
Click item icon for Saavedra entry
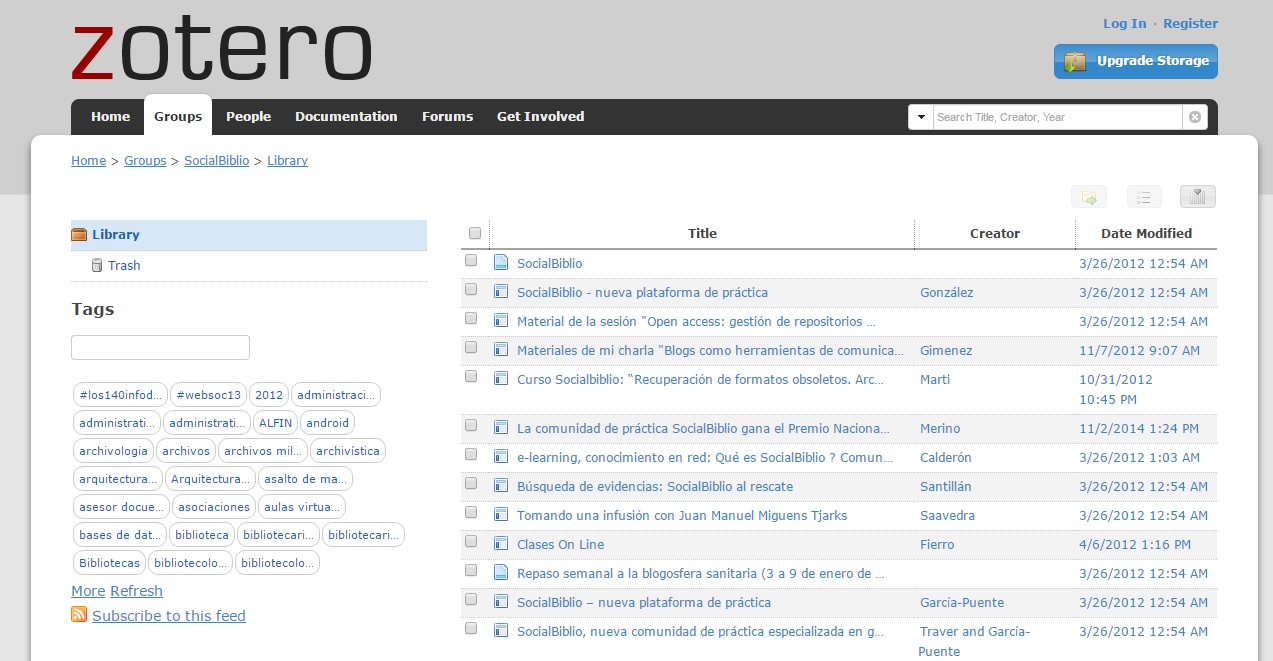(x=501, y=515)
